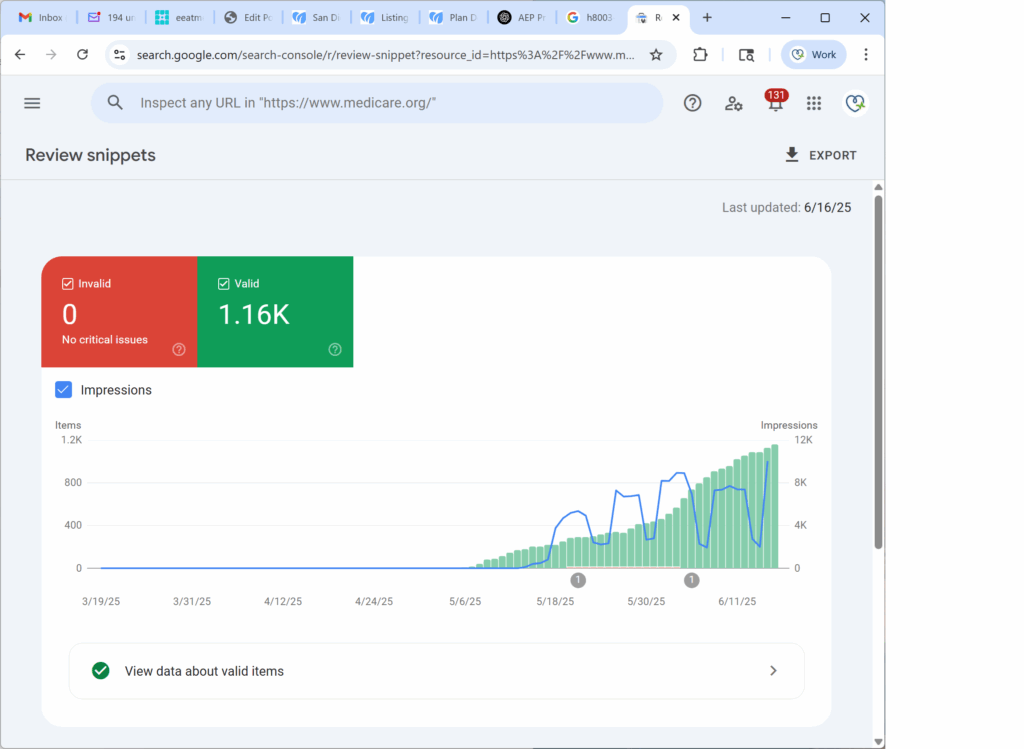Click the Invalid red status card
Image resolution: width=1024 pixels, height=749 pixels.
(x=120, y=311)
